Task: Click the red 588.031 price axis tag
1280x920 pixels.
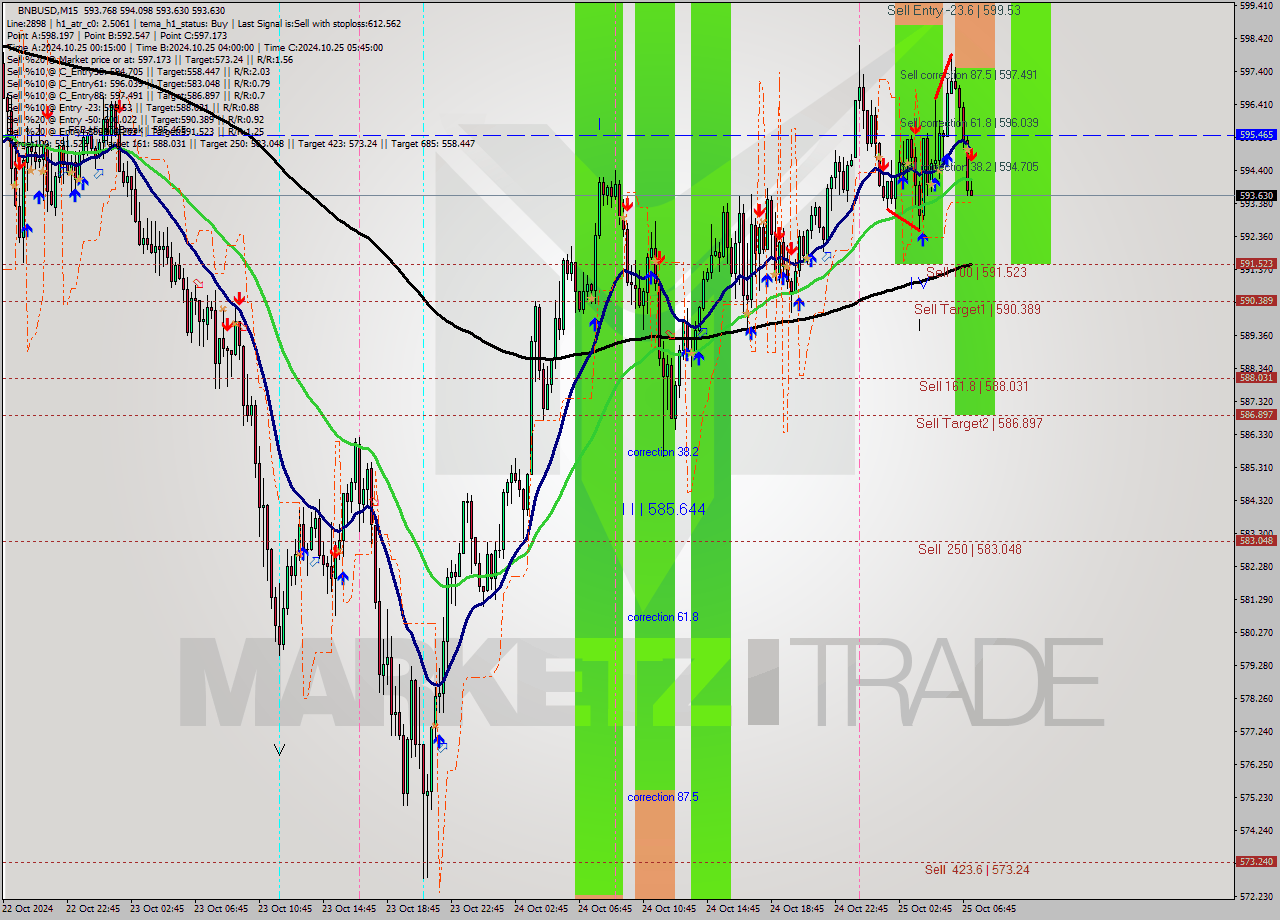Action: 1256,378
